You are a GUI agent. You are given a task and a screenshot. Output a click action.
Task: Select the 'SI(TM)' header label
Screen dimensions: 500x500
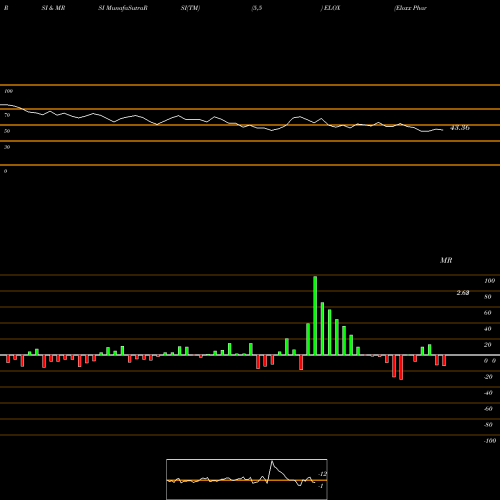(190, 8)
